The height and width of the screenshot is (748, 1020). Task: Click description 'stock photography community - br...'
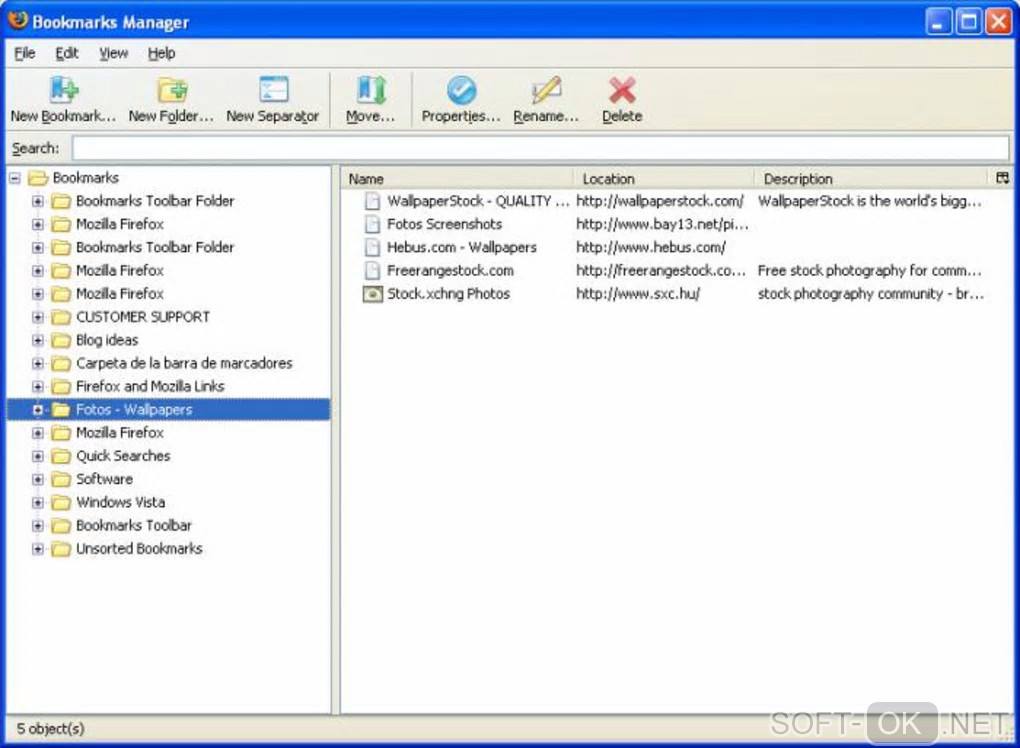click(871, 294)
